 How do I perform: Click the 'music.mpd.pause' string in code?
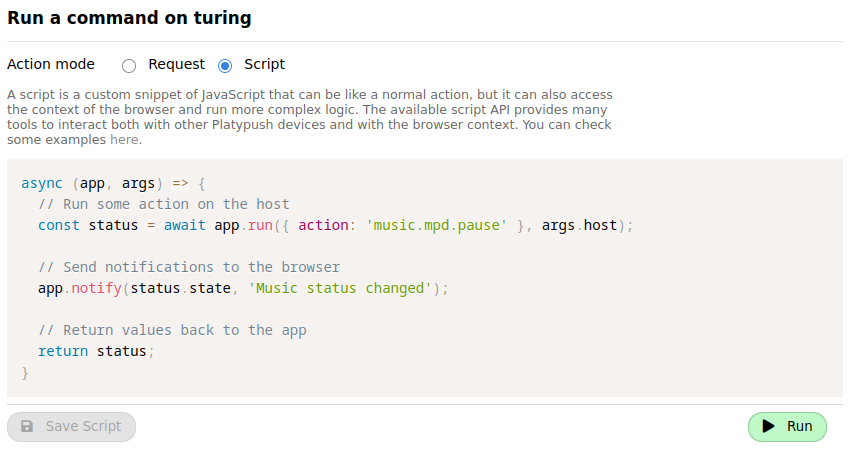coord(437,225)
